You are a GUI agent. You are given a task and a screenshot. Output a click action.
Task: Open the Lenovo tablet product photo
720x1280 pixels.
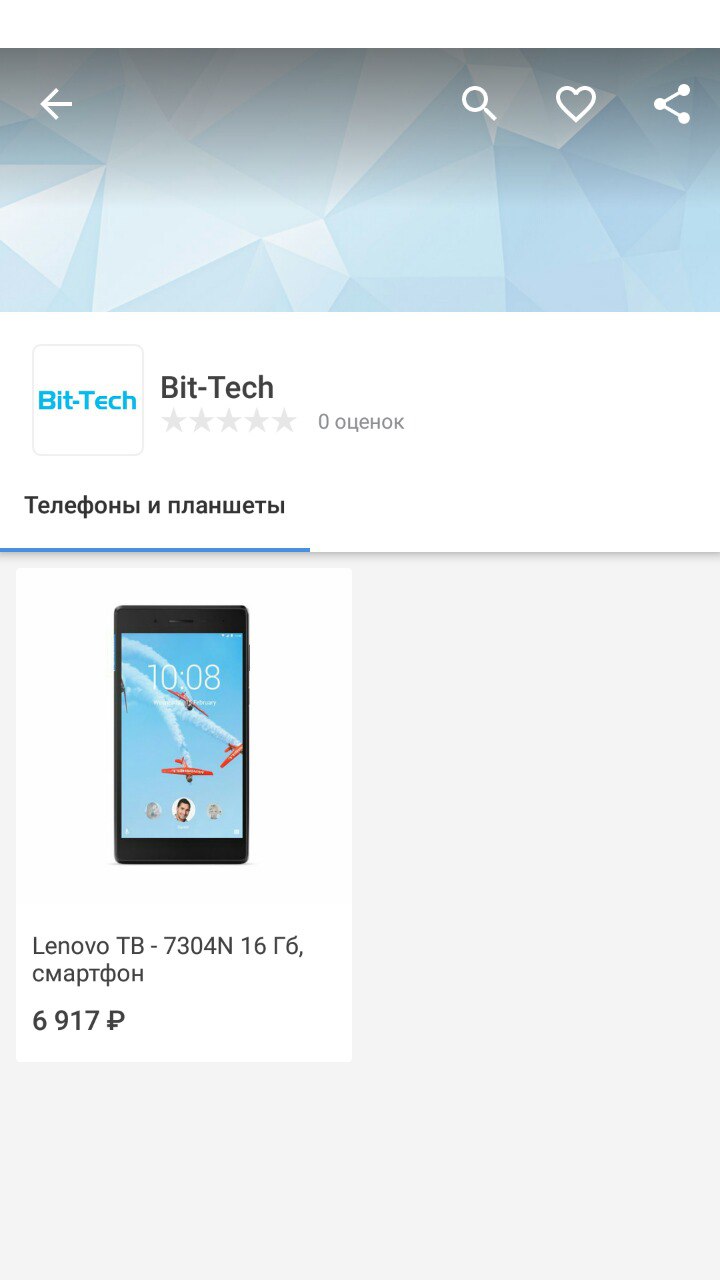(x=181, y=735)
